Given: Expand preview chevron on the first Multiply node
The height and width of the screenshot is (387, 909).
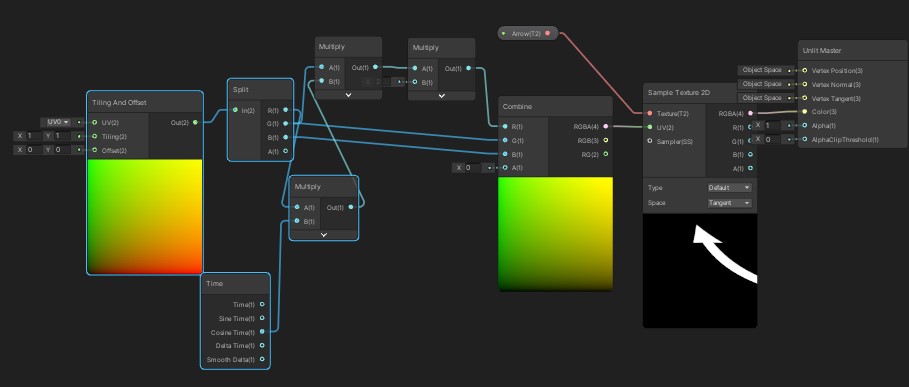Looking at the screenshot, I should pyautogui.click(x=348, y=94).
